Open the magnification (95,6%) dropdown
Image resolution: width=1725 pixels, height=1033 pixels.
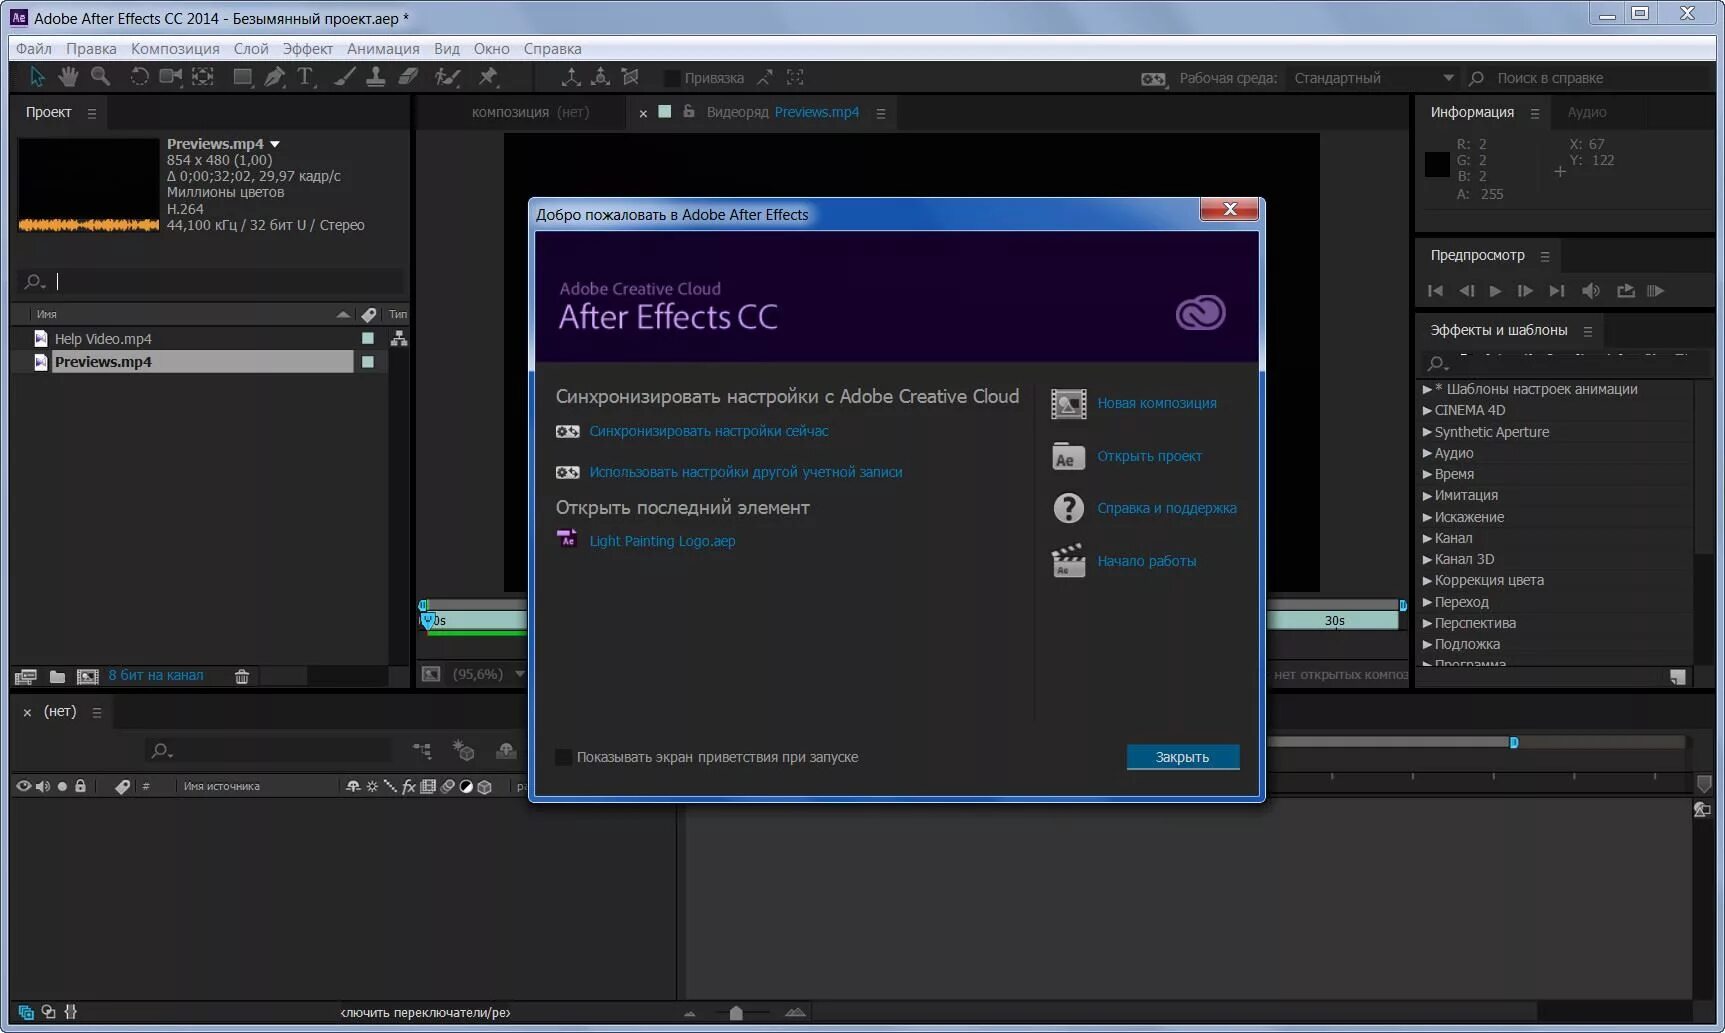click(x=520, y=674)
